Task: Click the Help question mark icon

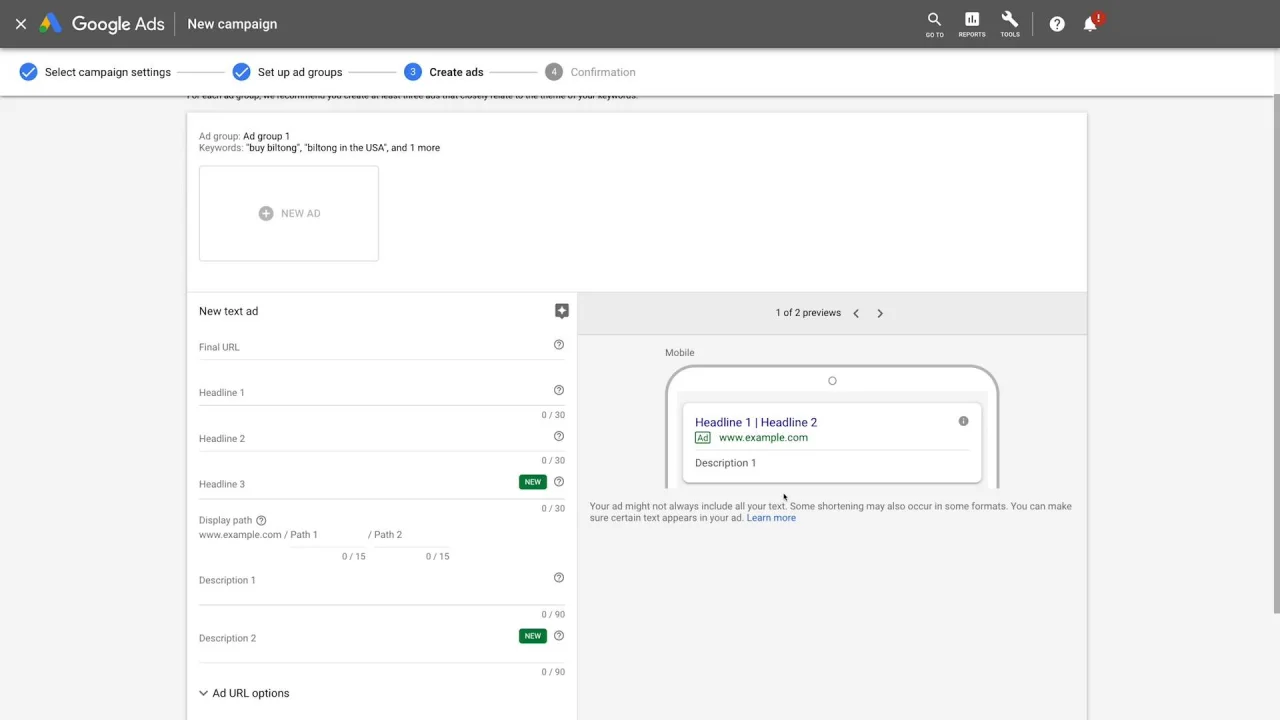Action: click(1057, 24)
